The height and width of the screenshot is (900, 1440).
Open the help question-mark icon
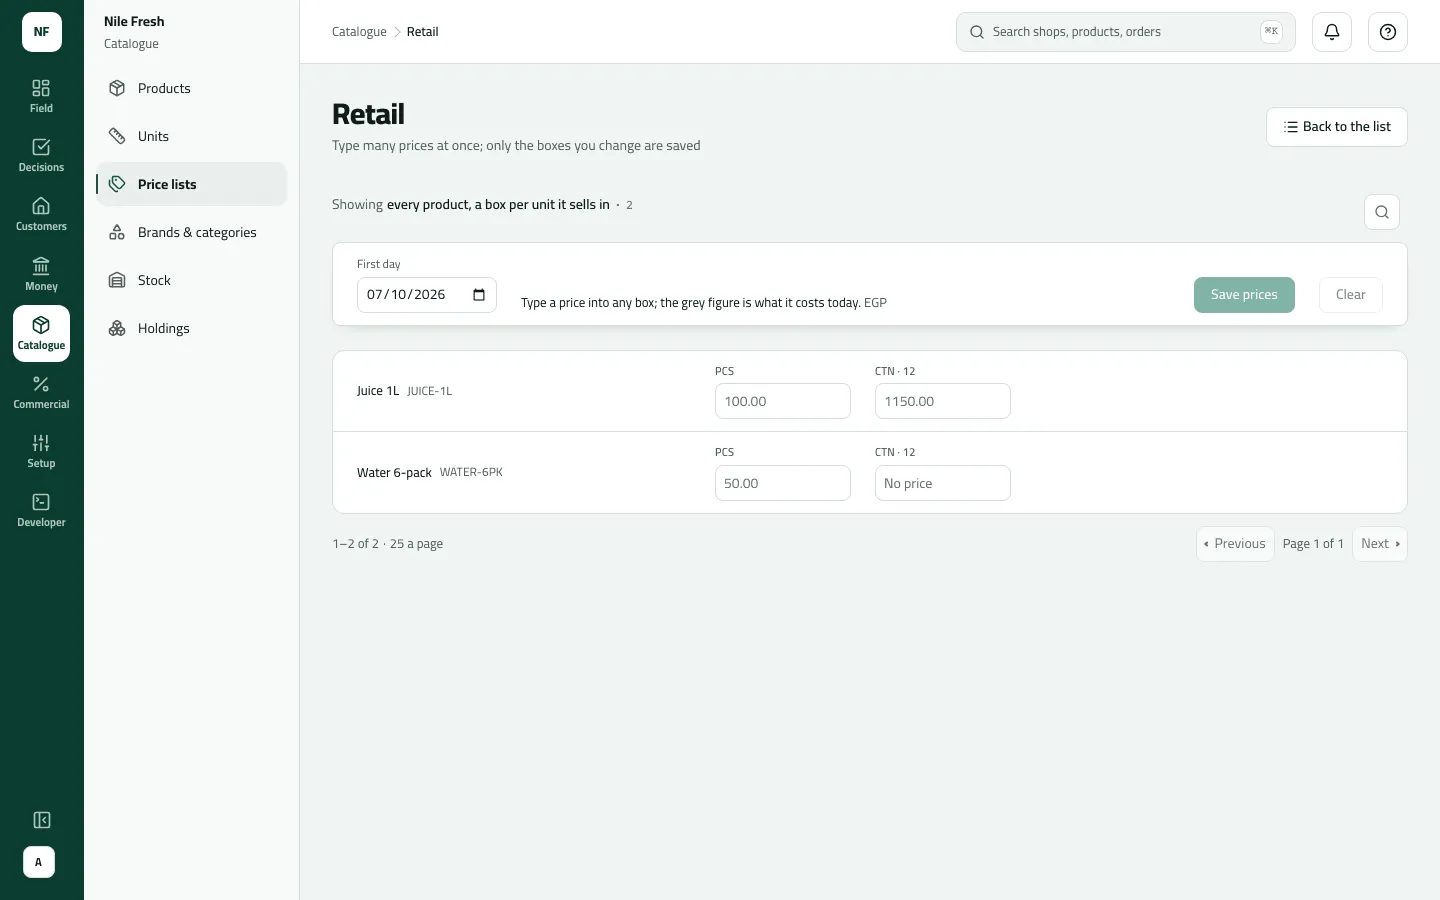[x=1388, y=32]
